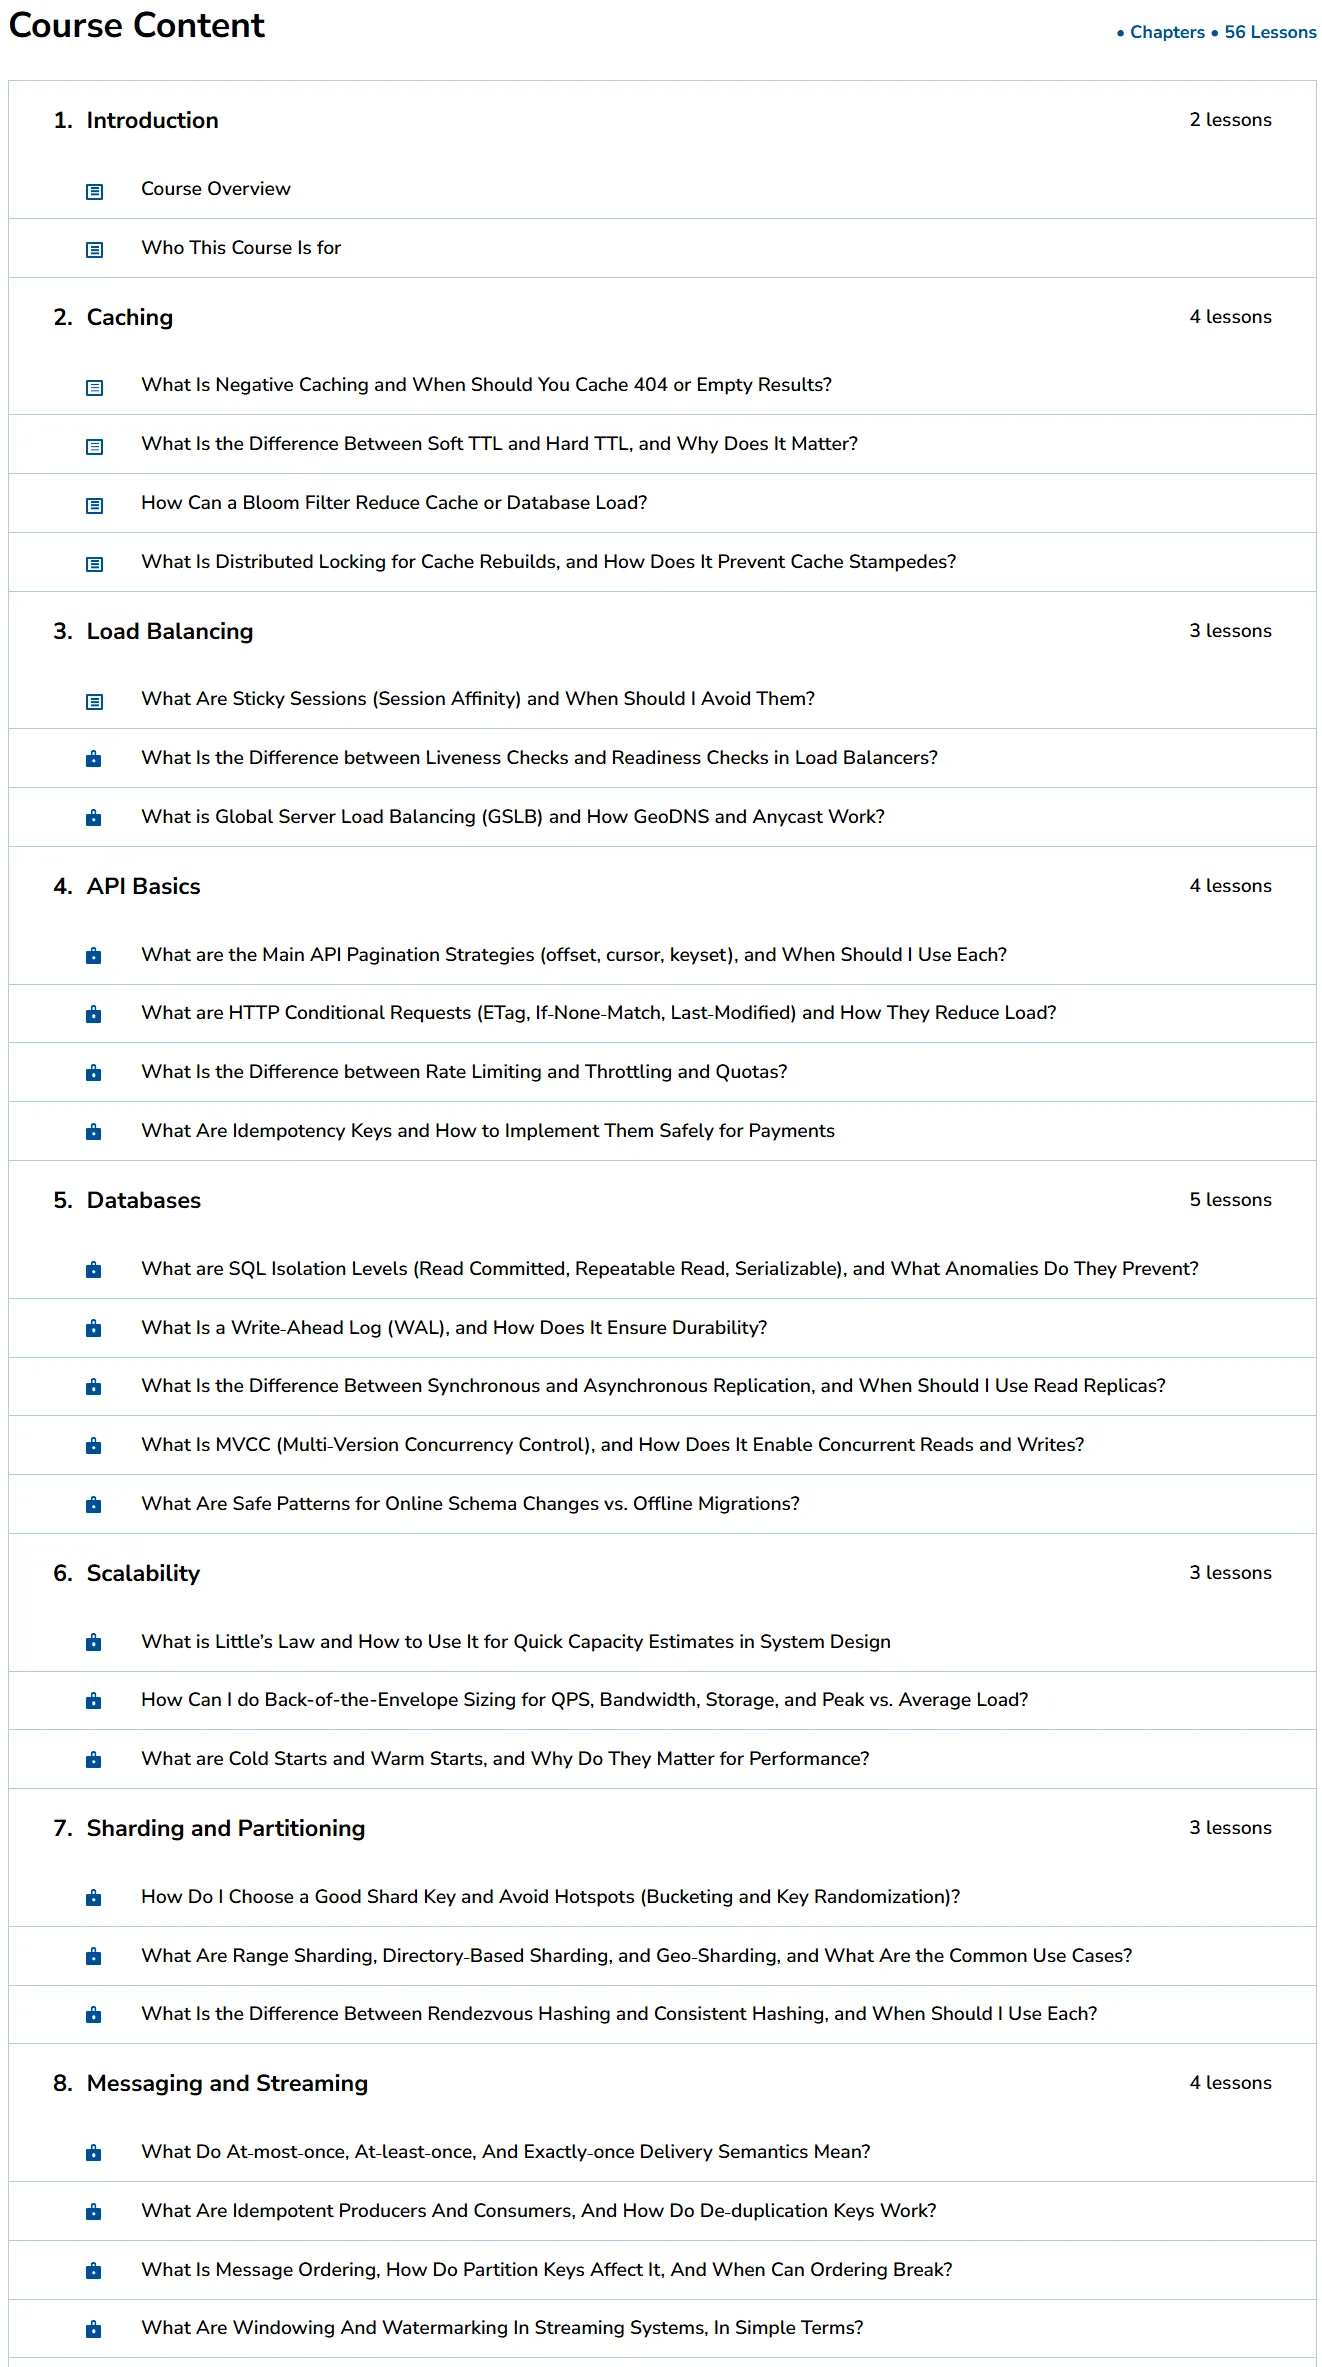
Task: Click the lesson icon beside Bloom Filter lesson
Action: pyautogui.click(x=94, y=505)
